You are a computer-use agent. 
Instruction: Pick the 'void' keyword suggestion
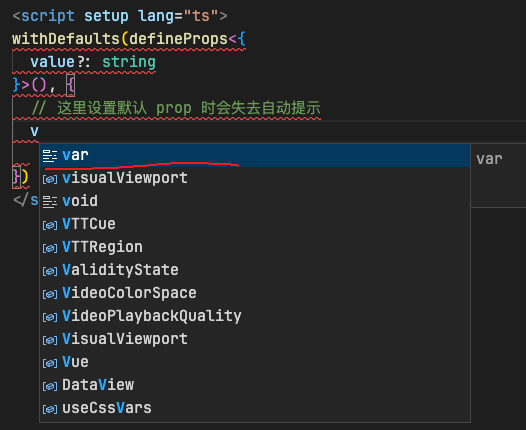pyautogui.click(x=255, y=201)
